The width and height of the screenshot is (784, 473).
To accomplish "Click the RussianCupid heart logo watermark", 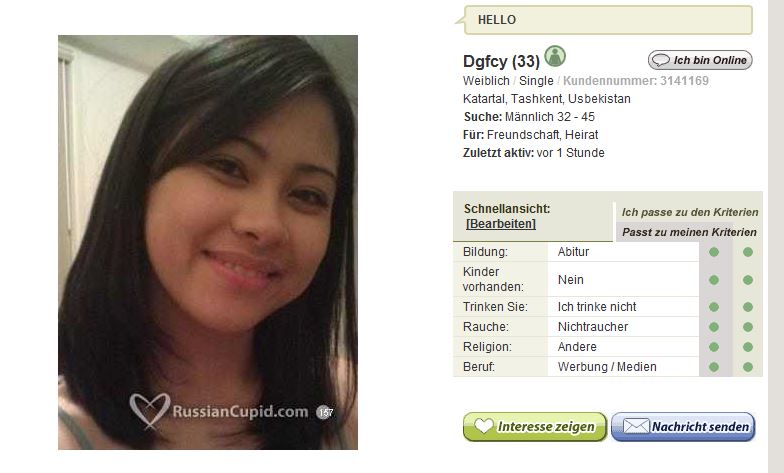I will click(x=150, y=411).
